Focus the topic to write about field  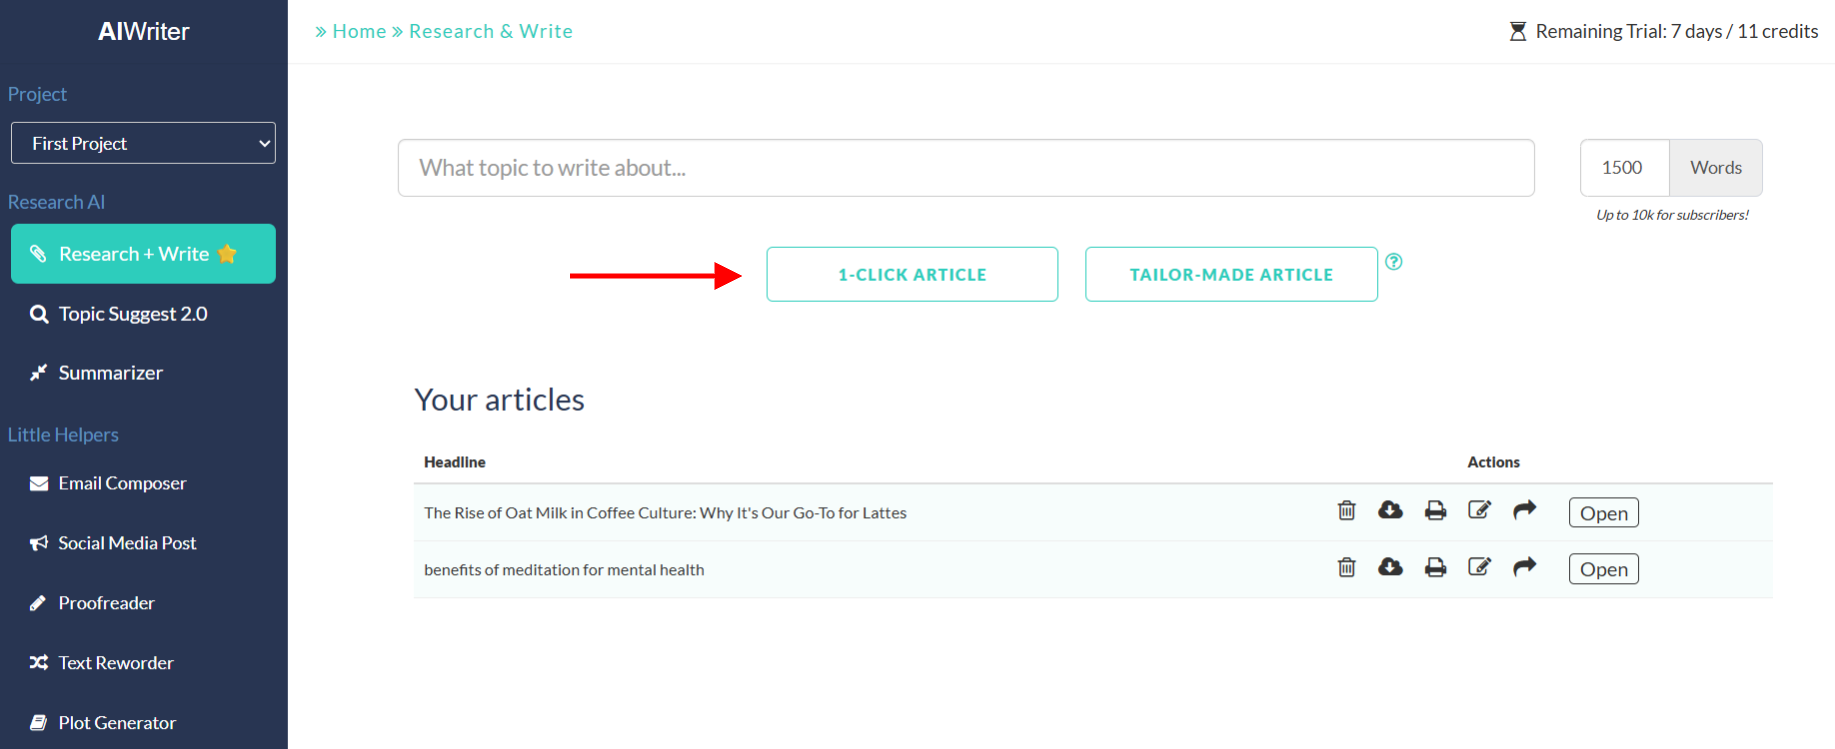[x=966, y=168]
